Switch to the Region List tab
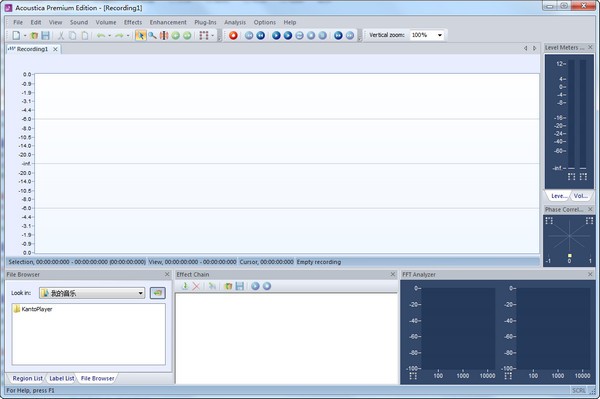The height and width of the screenshot is (399, 600). click(x=27, y=378)
